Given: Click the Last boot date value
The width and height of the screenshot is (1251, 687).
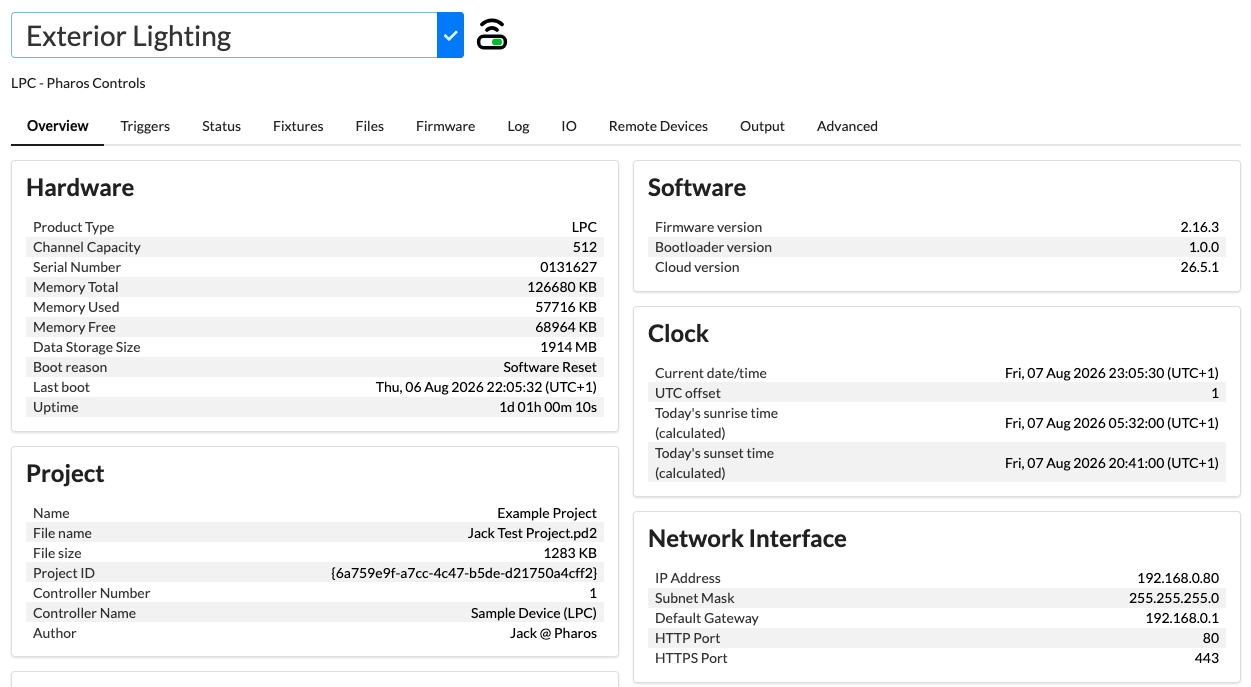Looking at the screenshot, I should pos(486,387).
